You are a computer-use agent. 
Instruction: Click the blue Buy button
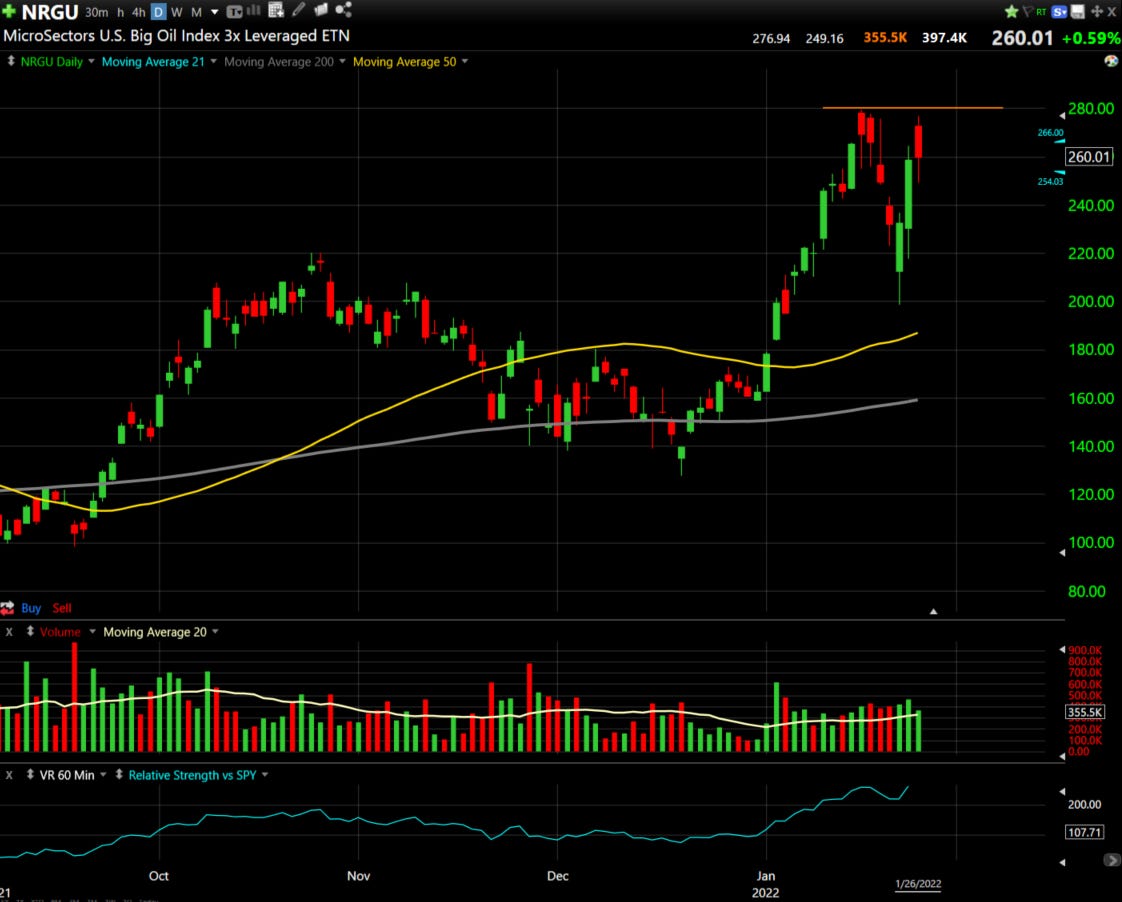(x=31, y=608)
